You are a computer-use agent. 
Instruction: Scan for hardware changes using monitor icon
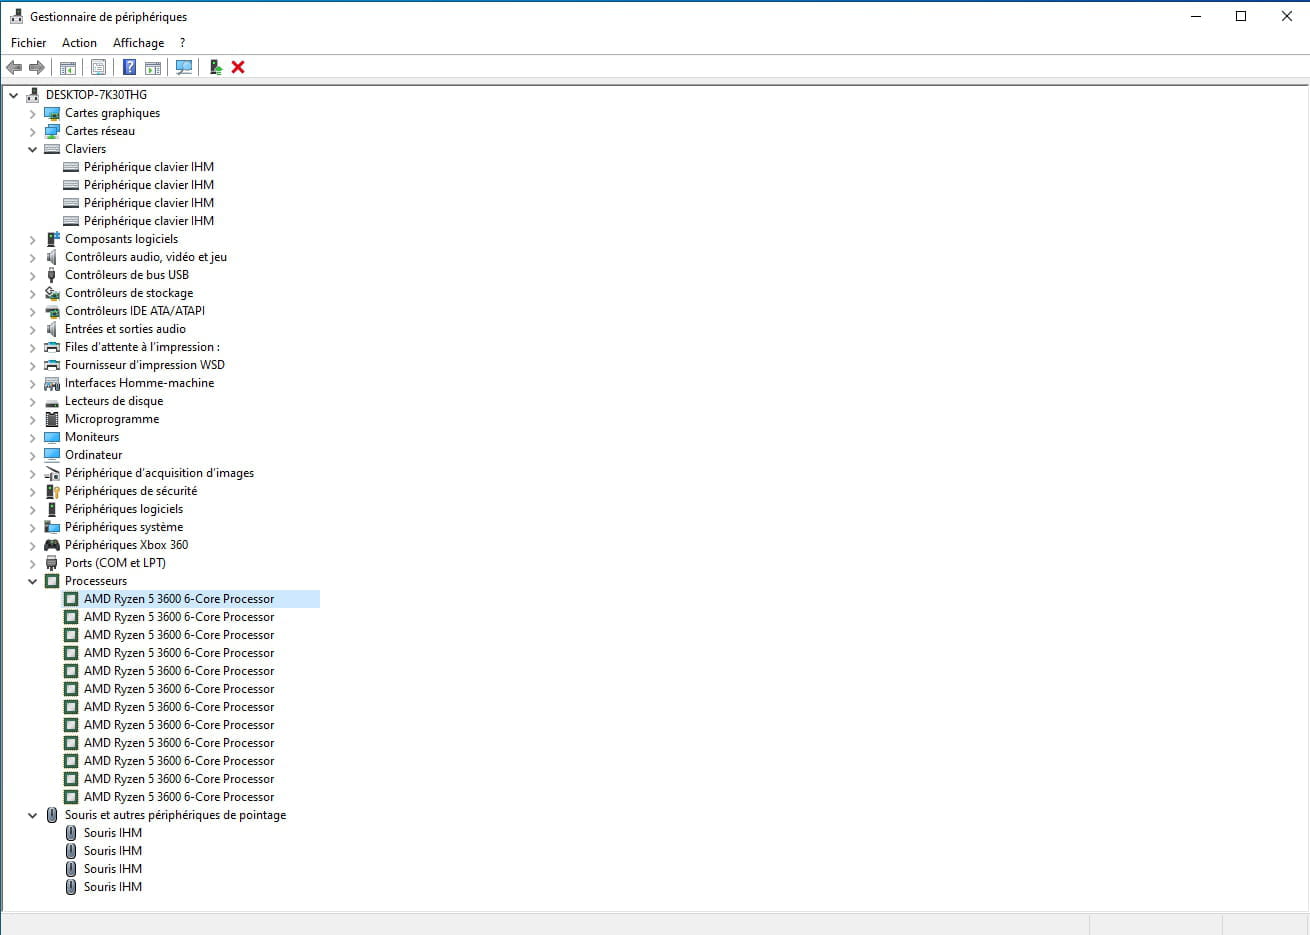click(x=184, y=67)
